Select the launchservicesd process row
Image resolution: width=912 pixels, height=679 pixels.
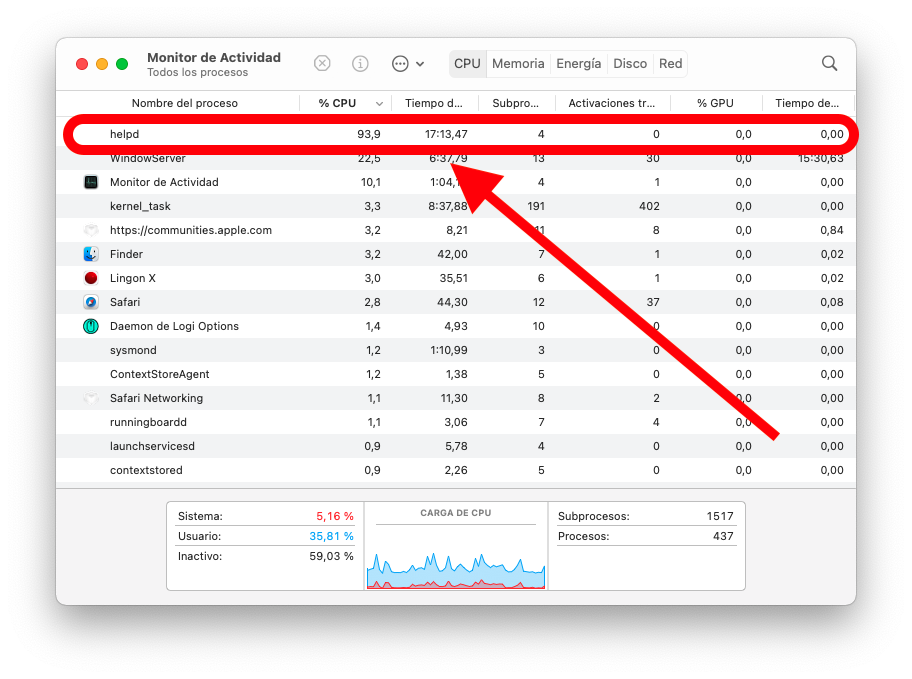tap(456, 446)
